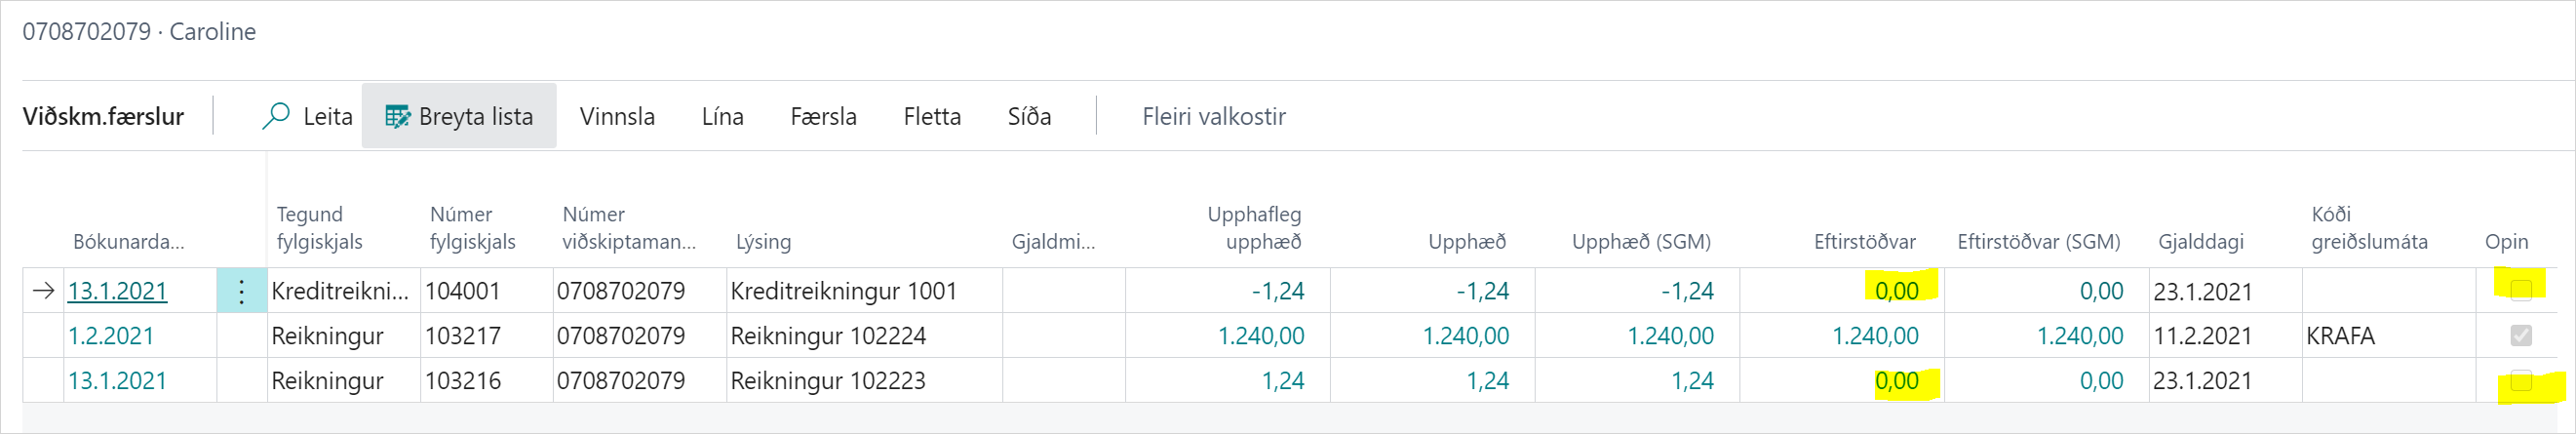Select the Reikningur 102223 description cell
Viewport: 2576px width, 434px height.
coord(828,381)
